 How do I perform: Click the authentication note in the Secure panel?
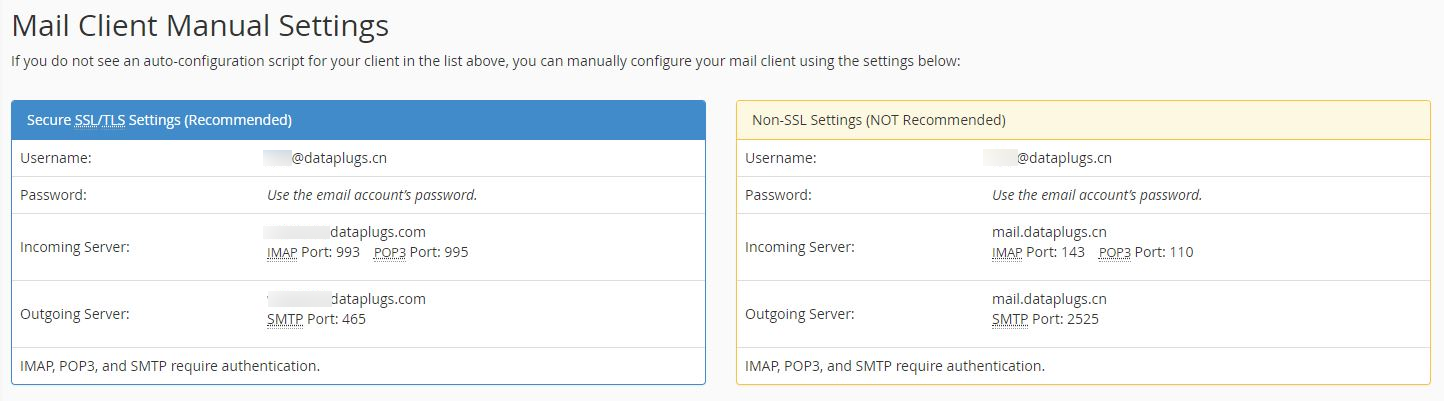click(170, 366)
